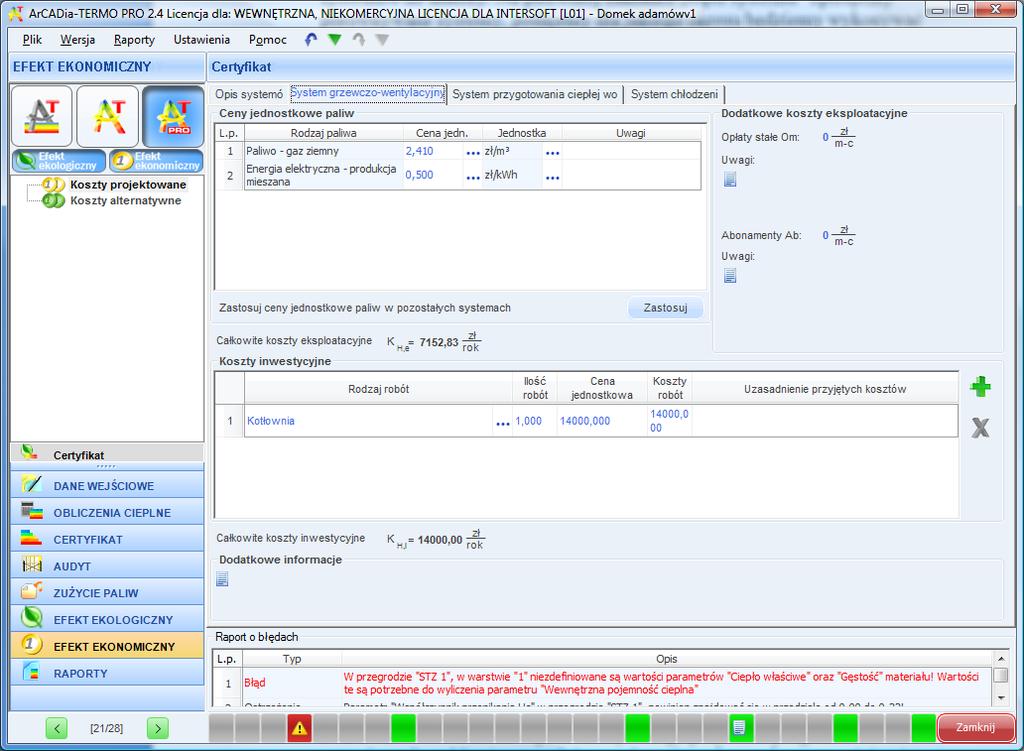
Task: Click the Zastosuj button
Action: 665,308
